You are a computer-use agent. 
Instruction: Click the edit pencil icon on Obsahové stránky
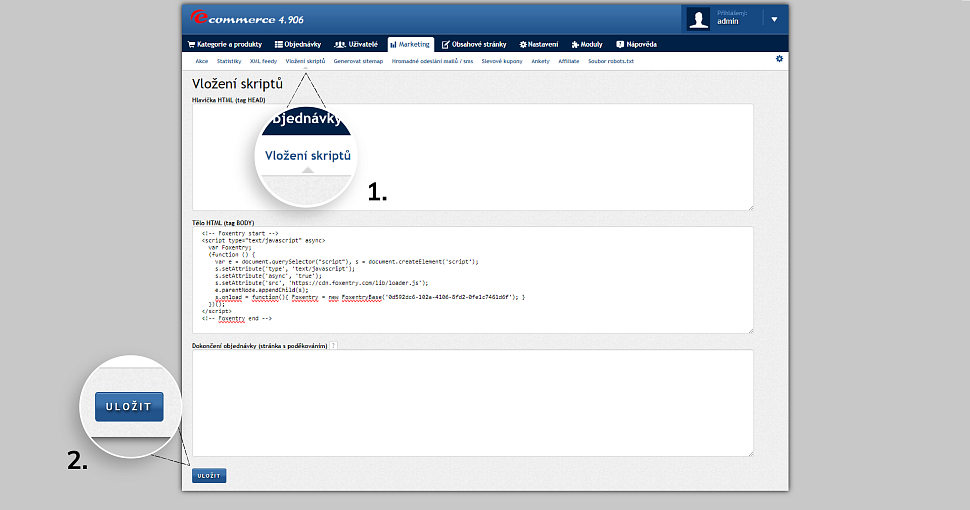pos(445,45)
